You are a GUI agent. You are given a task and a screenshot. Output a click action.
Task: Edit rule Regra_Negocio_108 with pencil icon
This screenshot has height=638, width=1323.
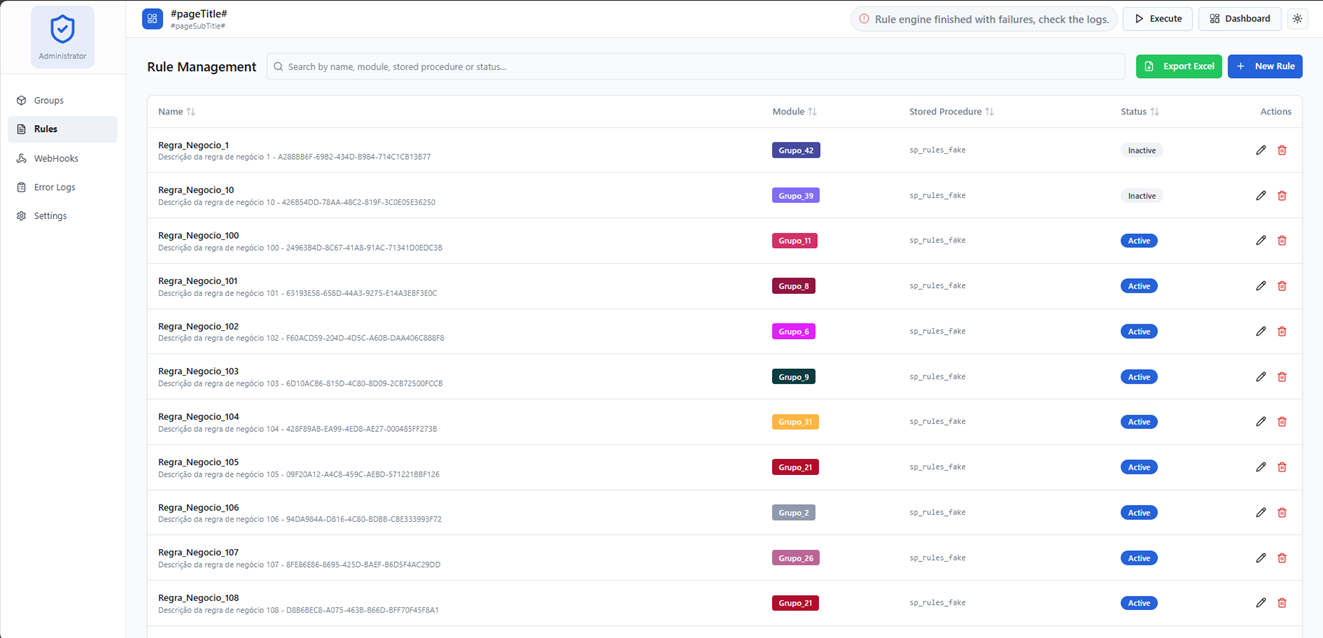1261,603
